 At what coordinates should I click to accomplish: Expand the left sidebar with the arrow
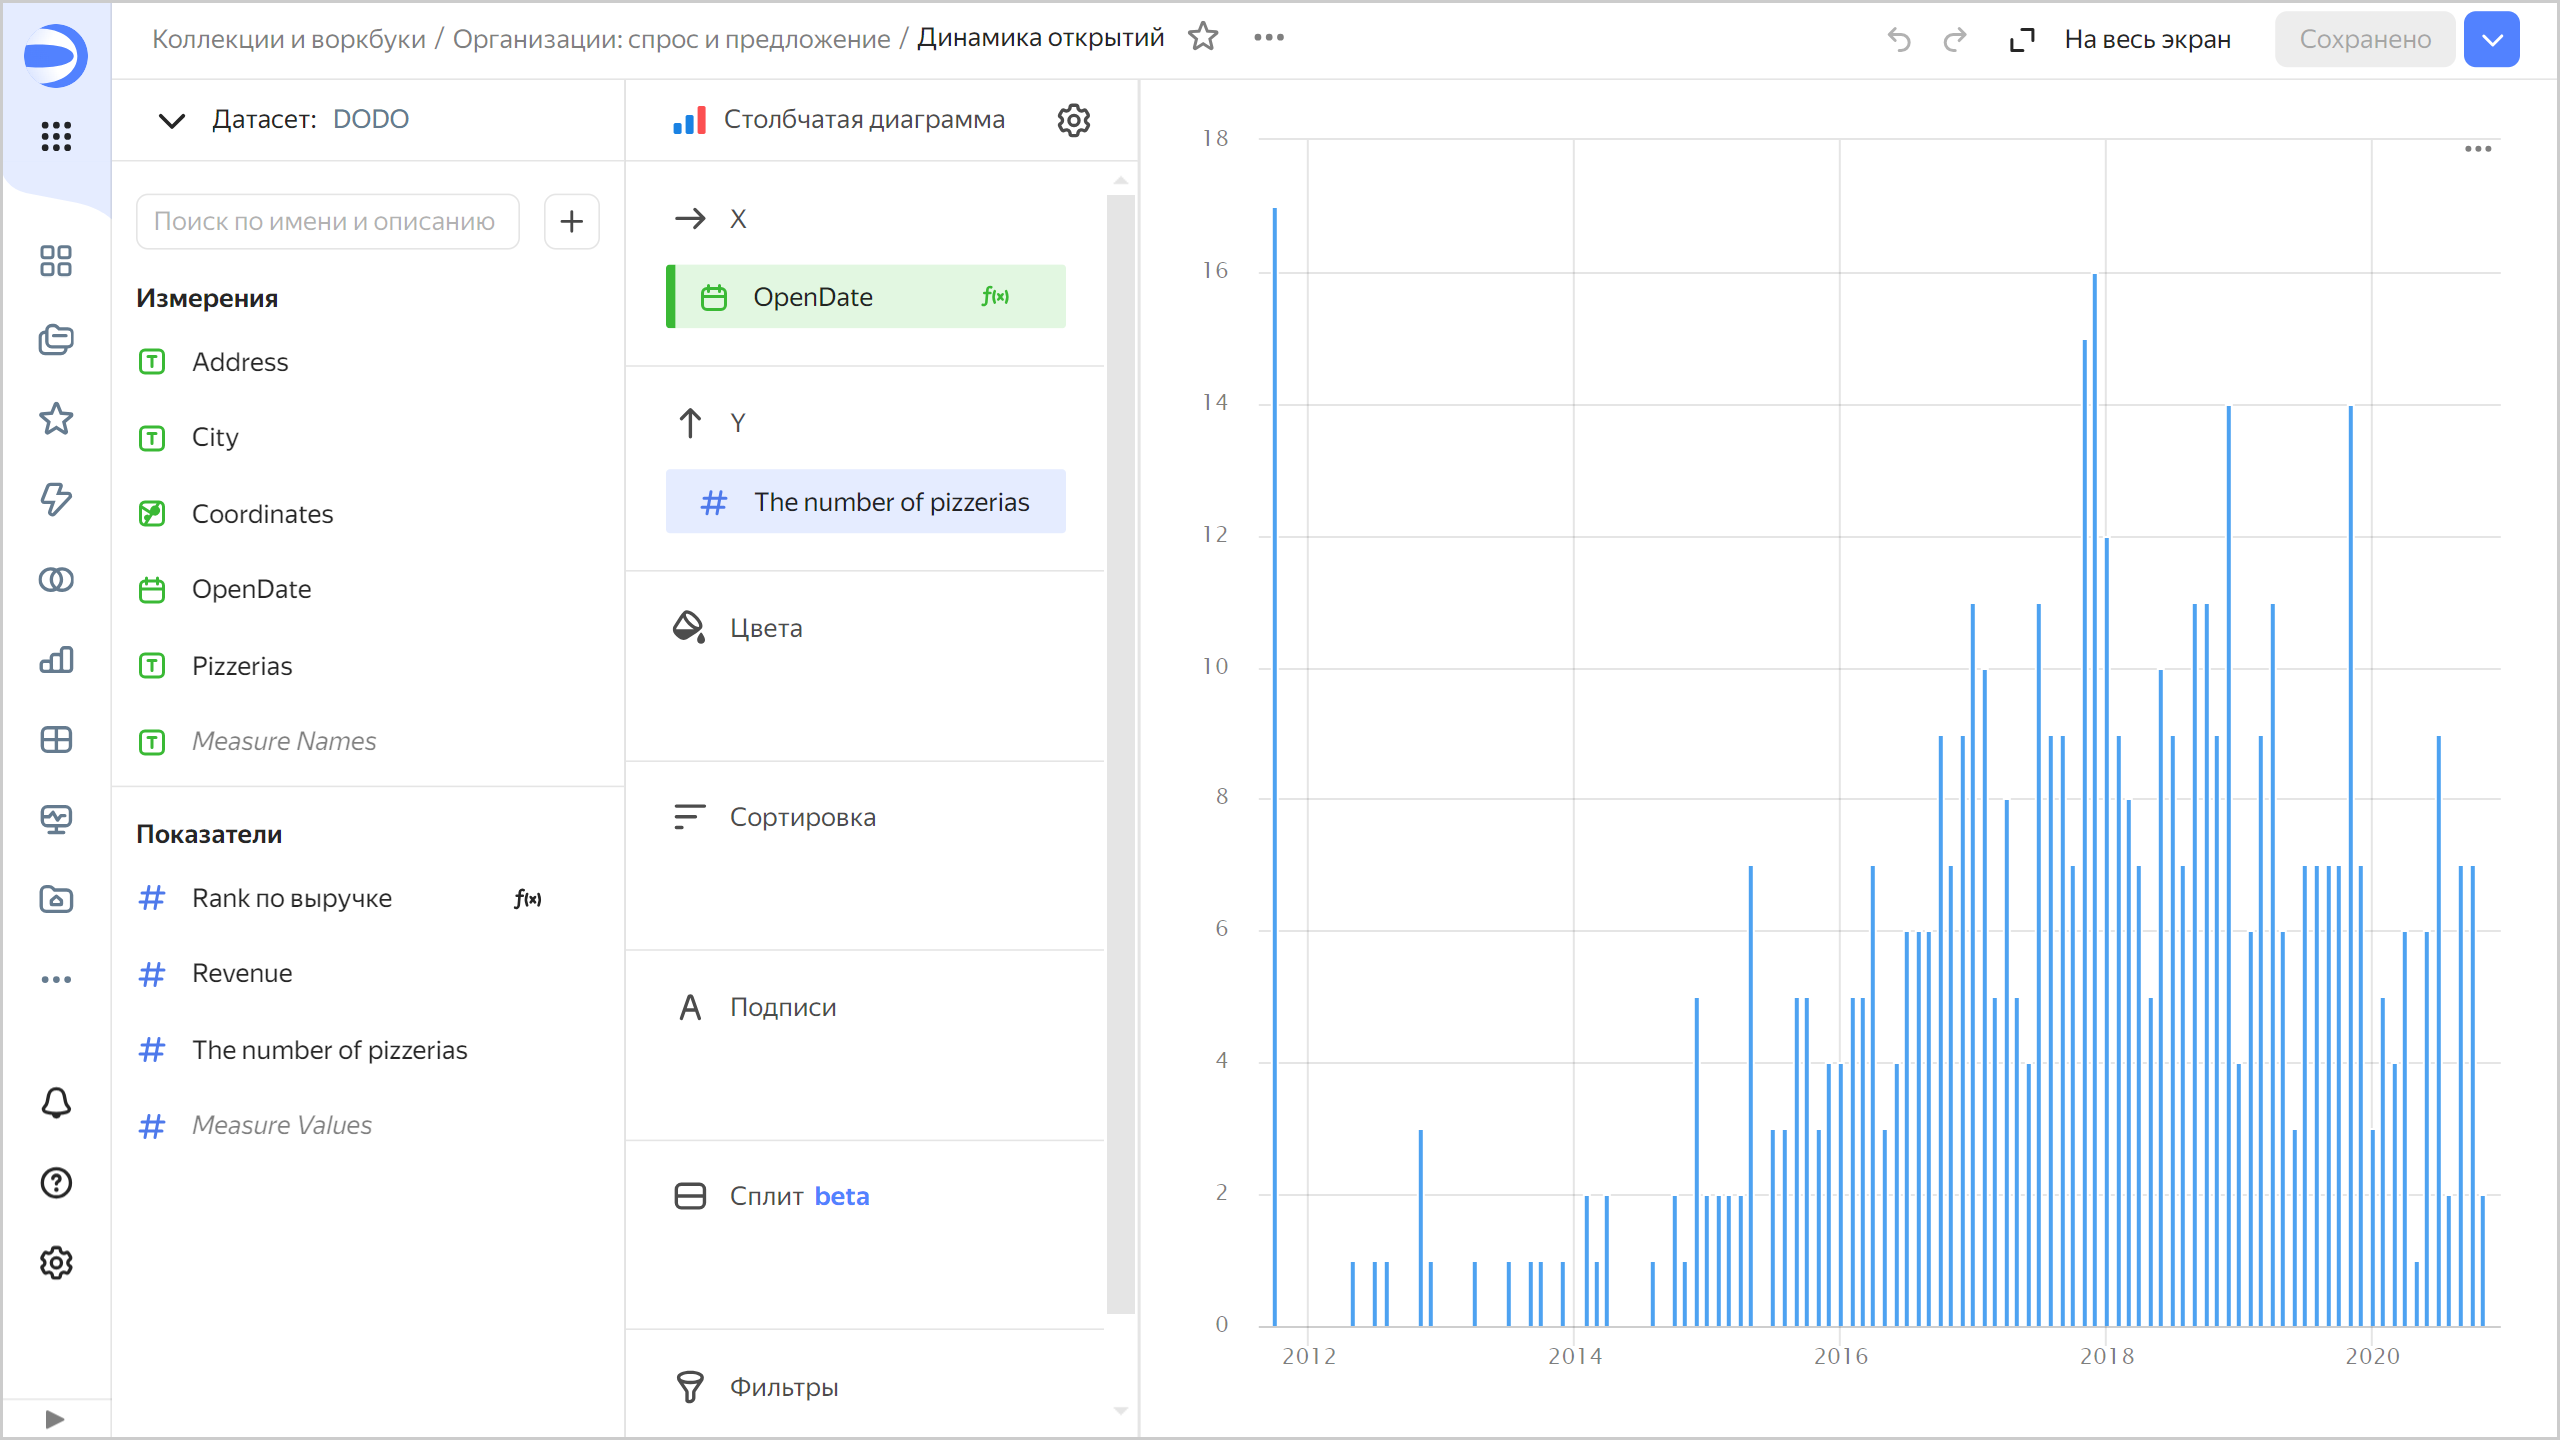click(x=55, y=1419)
